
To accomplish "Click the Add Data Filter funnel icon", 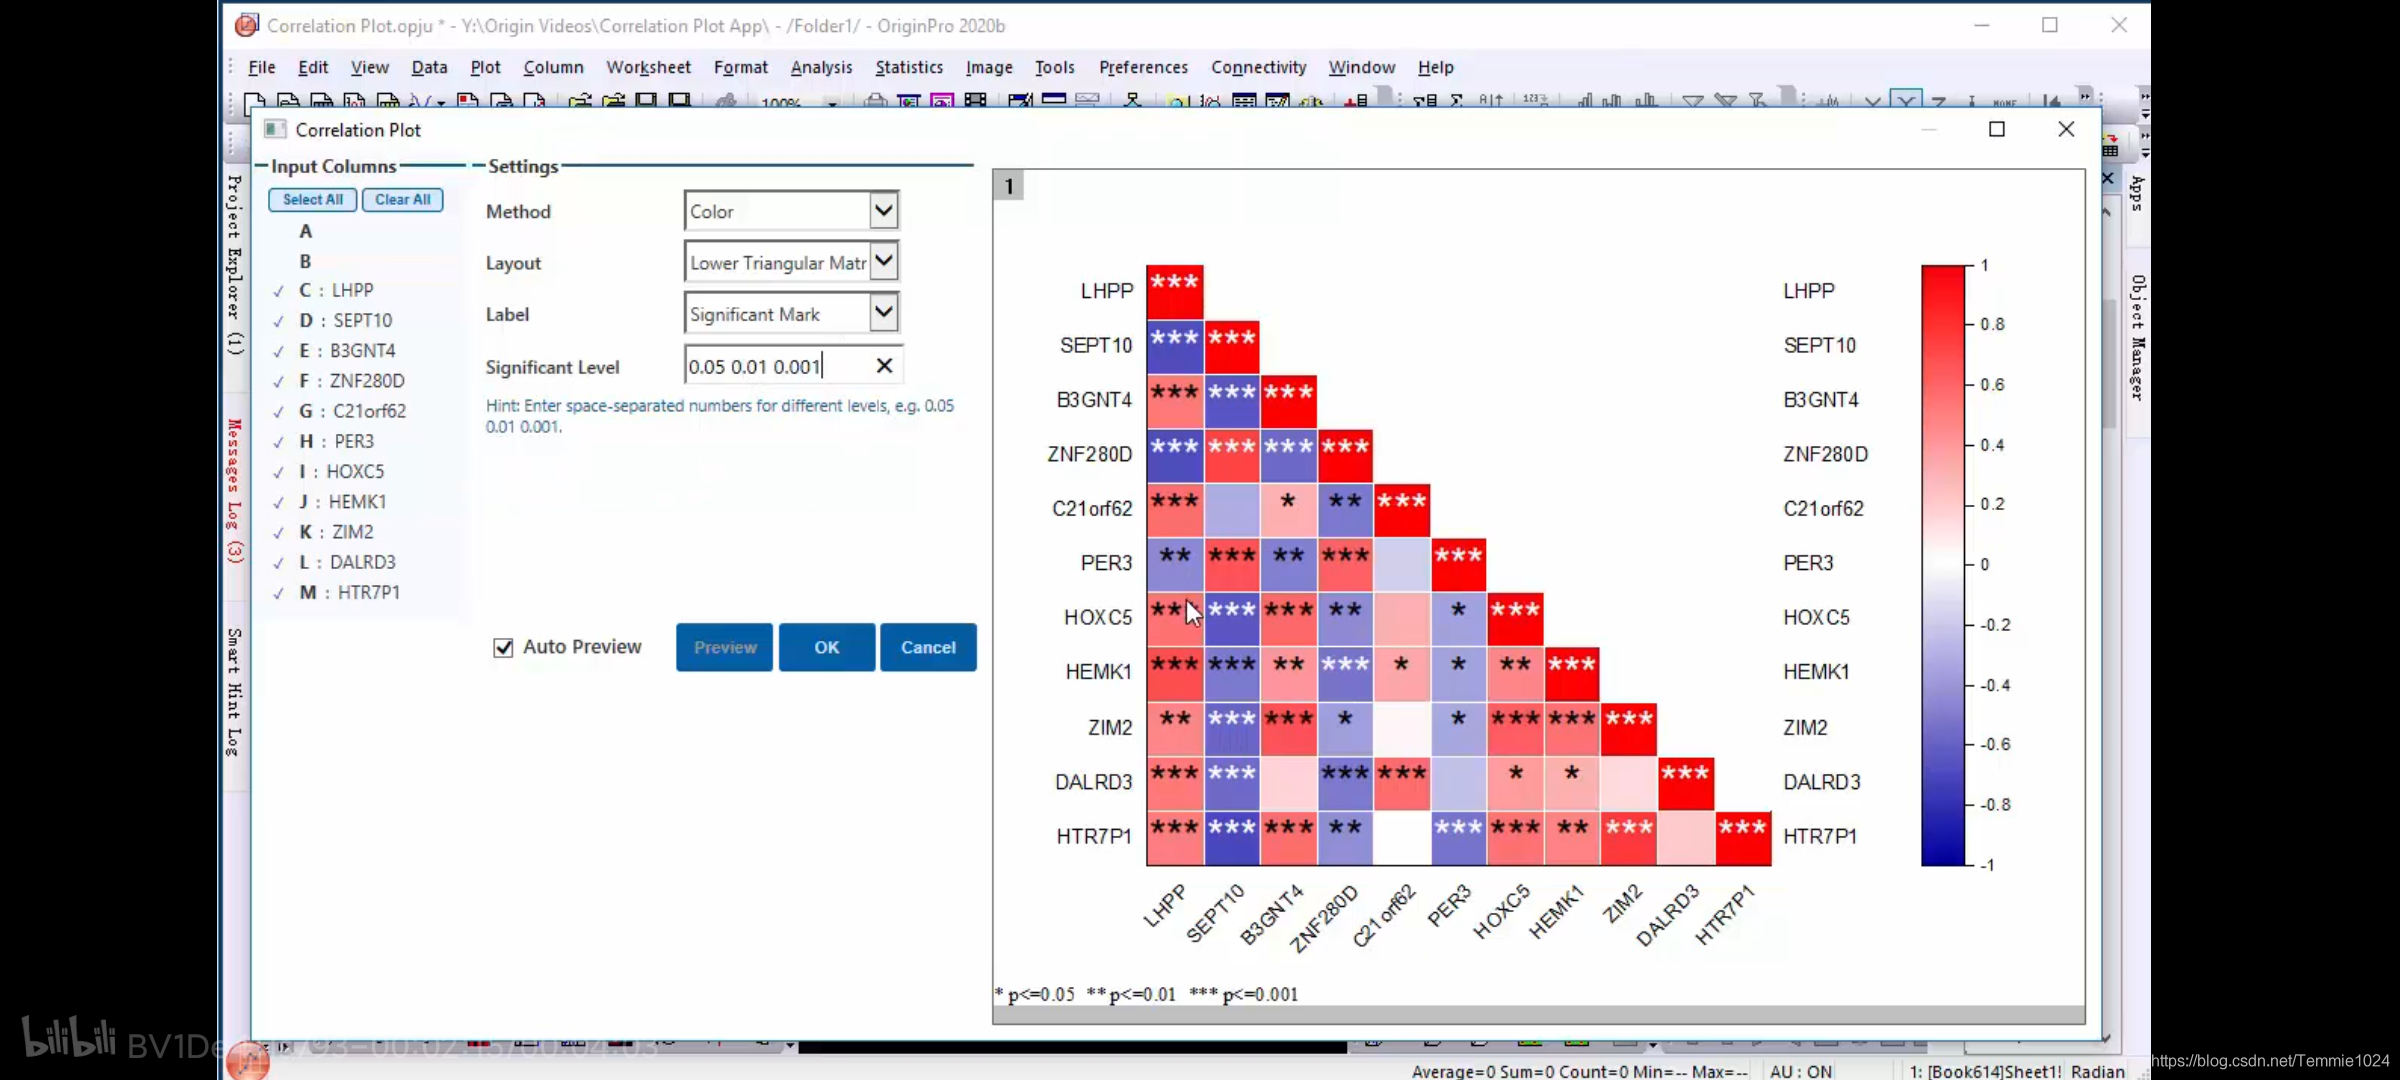I will (x=1692, y=101).
